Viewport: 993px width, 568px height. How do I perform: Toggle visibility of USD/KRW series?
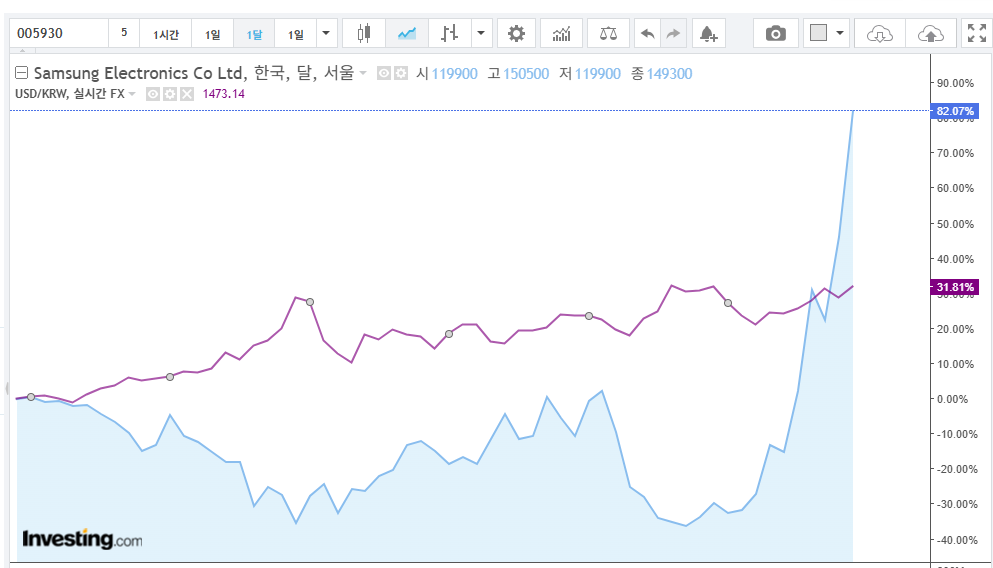[x=153, y=94]
